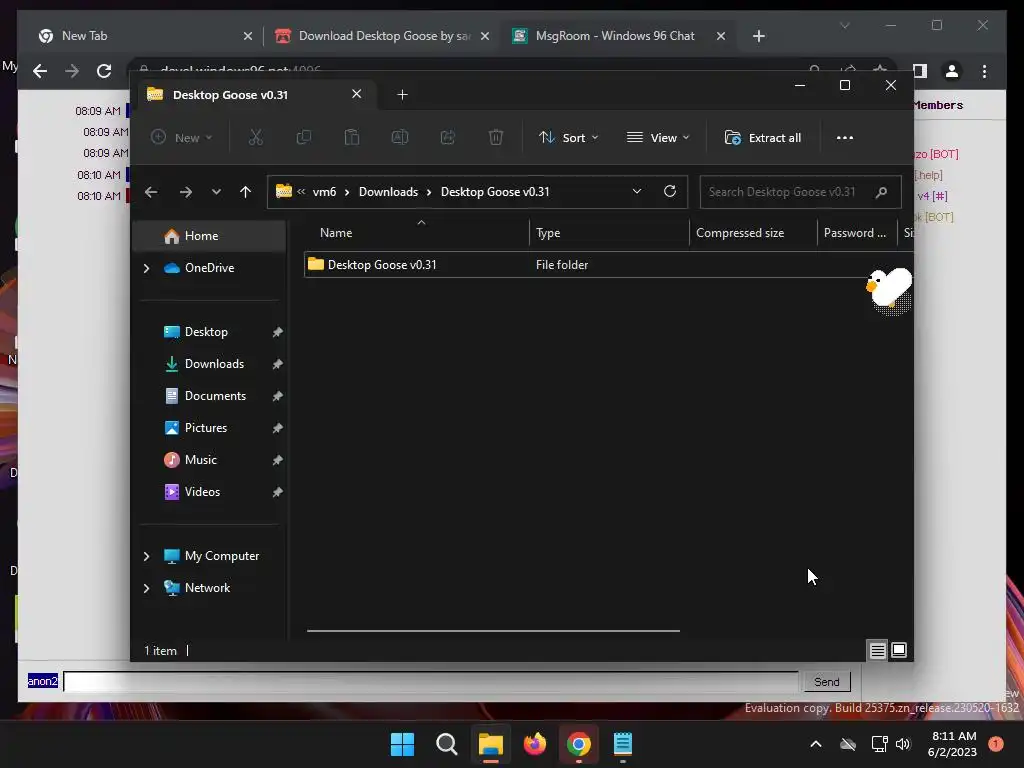Viewport: 1024px width, 768px height.
Task: Show hidden system tray icons
Action: tap(816, 744)
